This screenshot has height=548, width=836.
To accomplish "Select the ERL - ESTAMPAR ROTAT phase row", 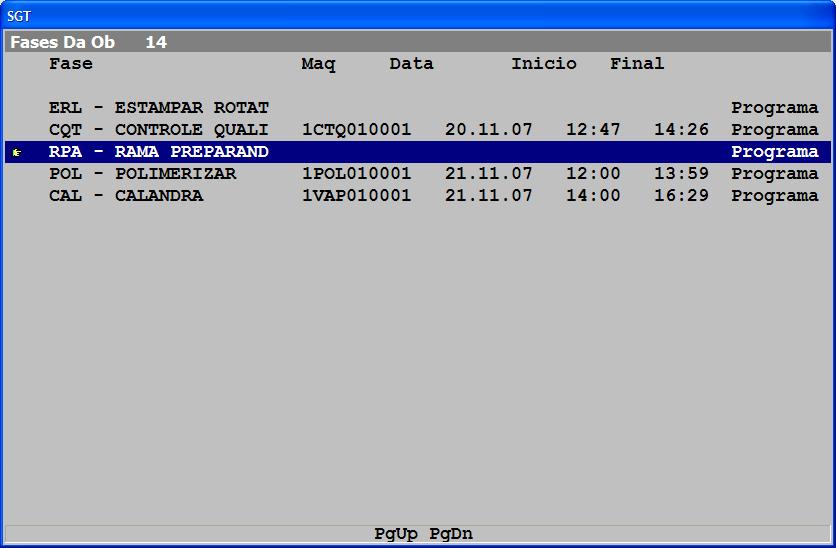I will coord(158,108).
